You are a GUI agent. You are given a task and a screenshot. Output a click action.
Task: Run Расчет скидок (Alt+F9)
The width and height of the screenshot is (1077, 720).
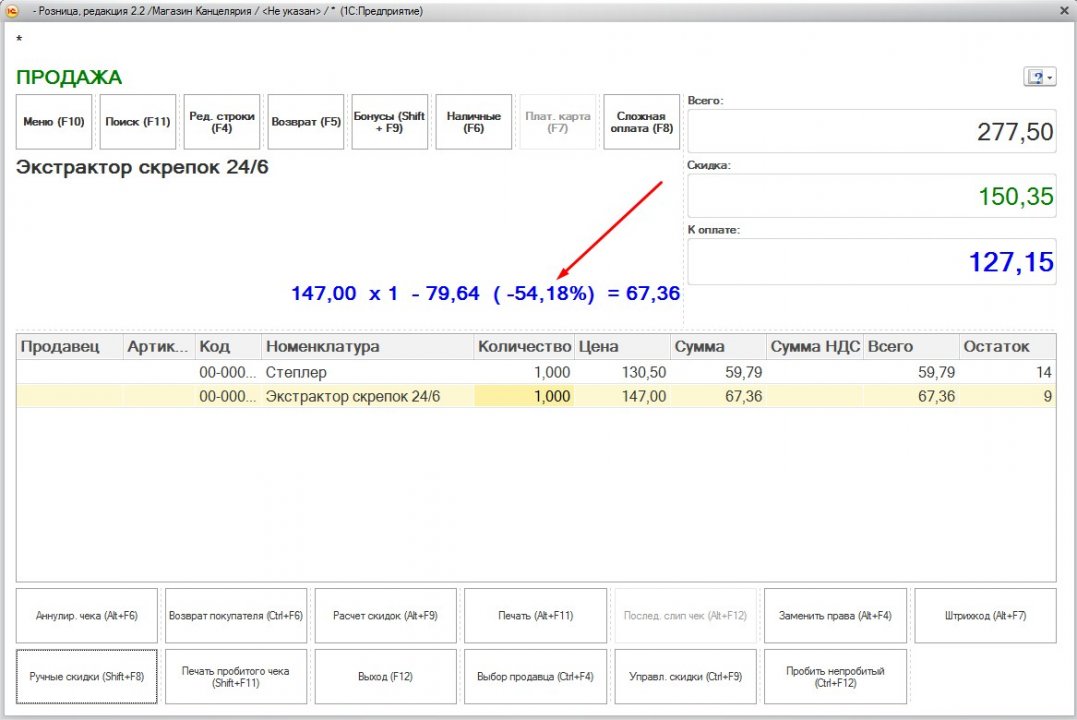385,616
